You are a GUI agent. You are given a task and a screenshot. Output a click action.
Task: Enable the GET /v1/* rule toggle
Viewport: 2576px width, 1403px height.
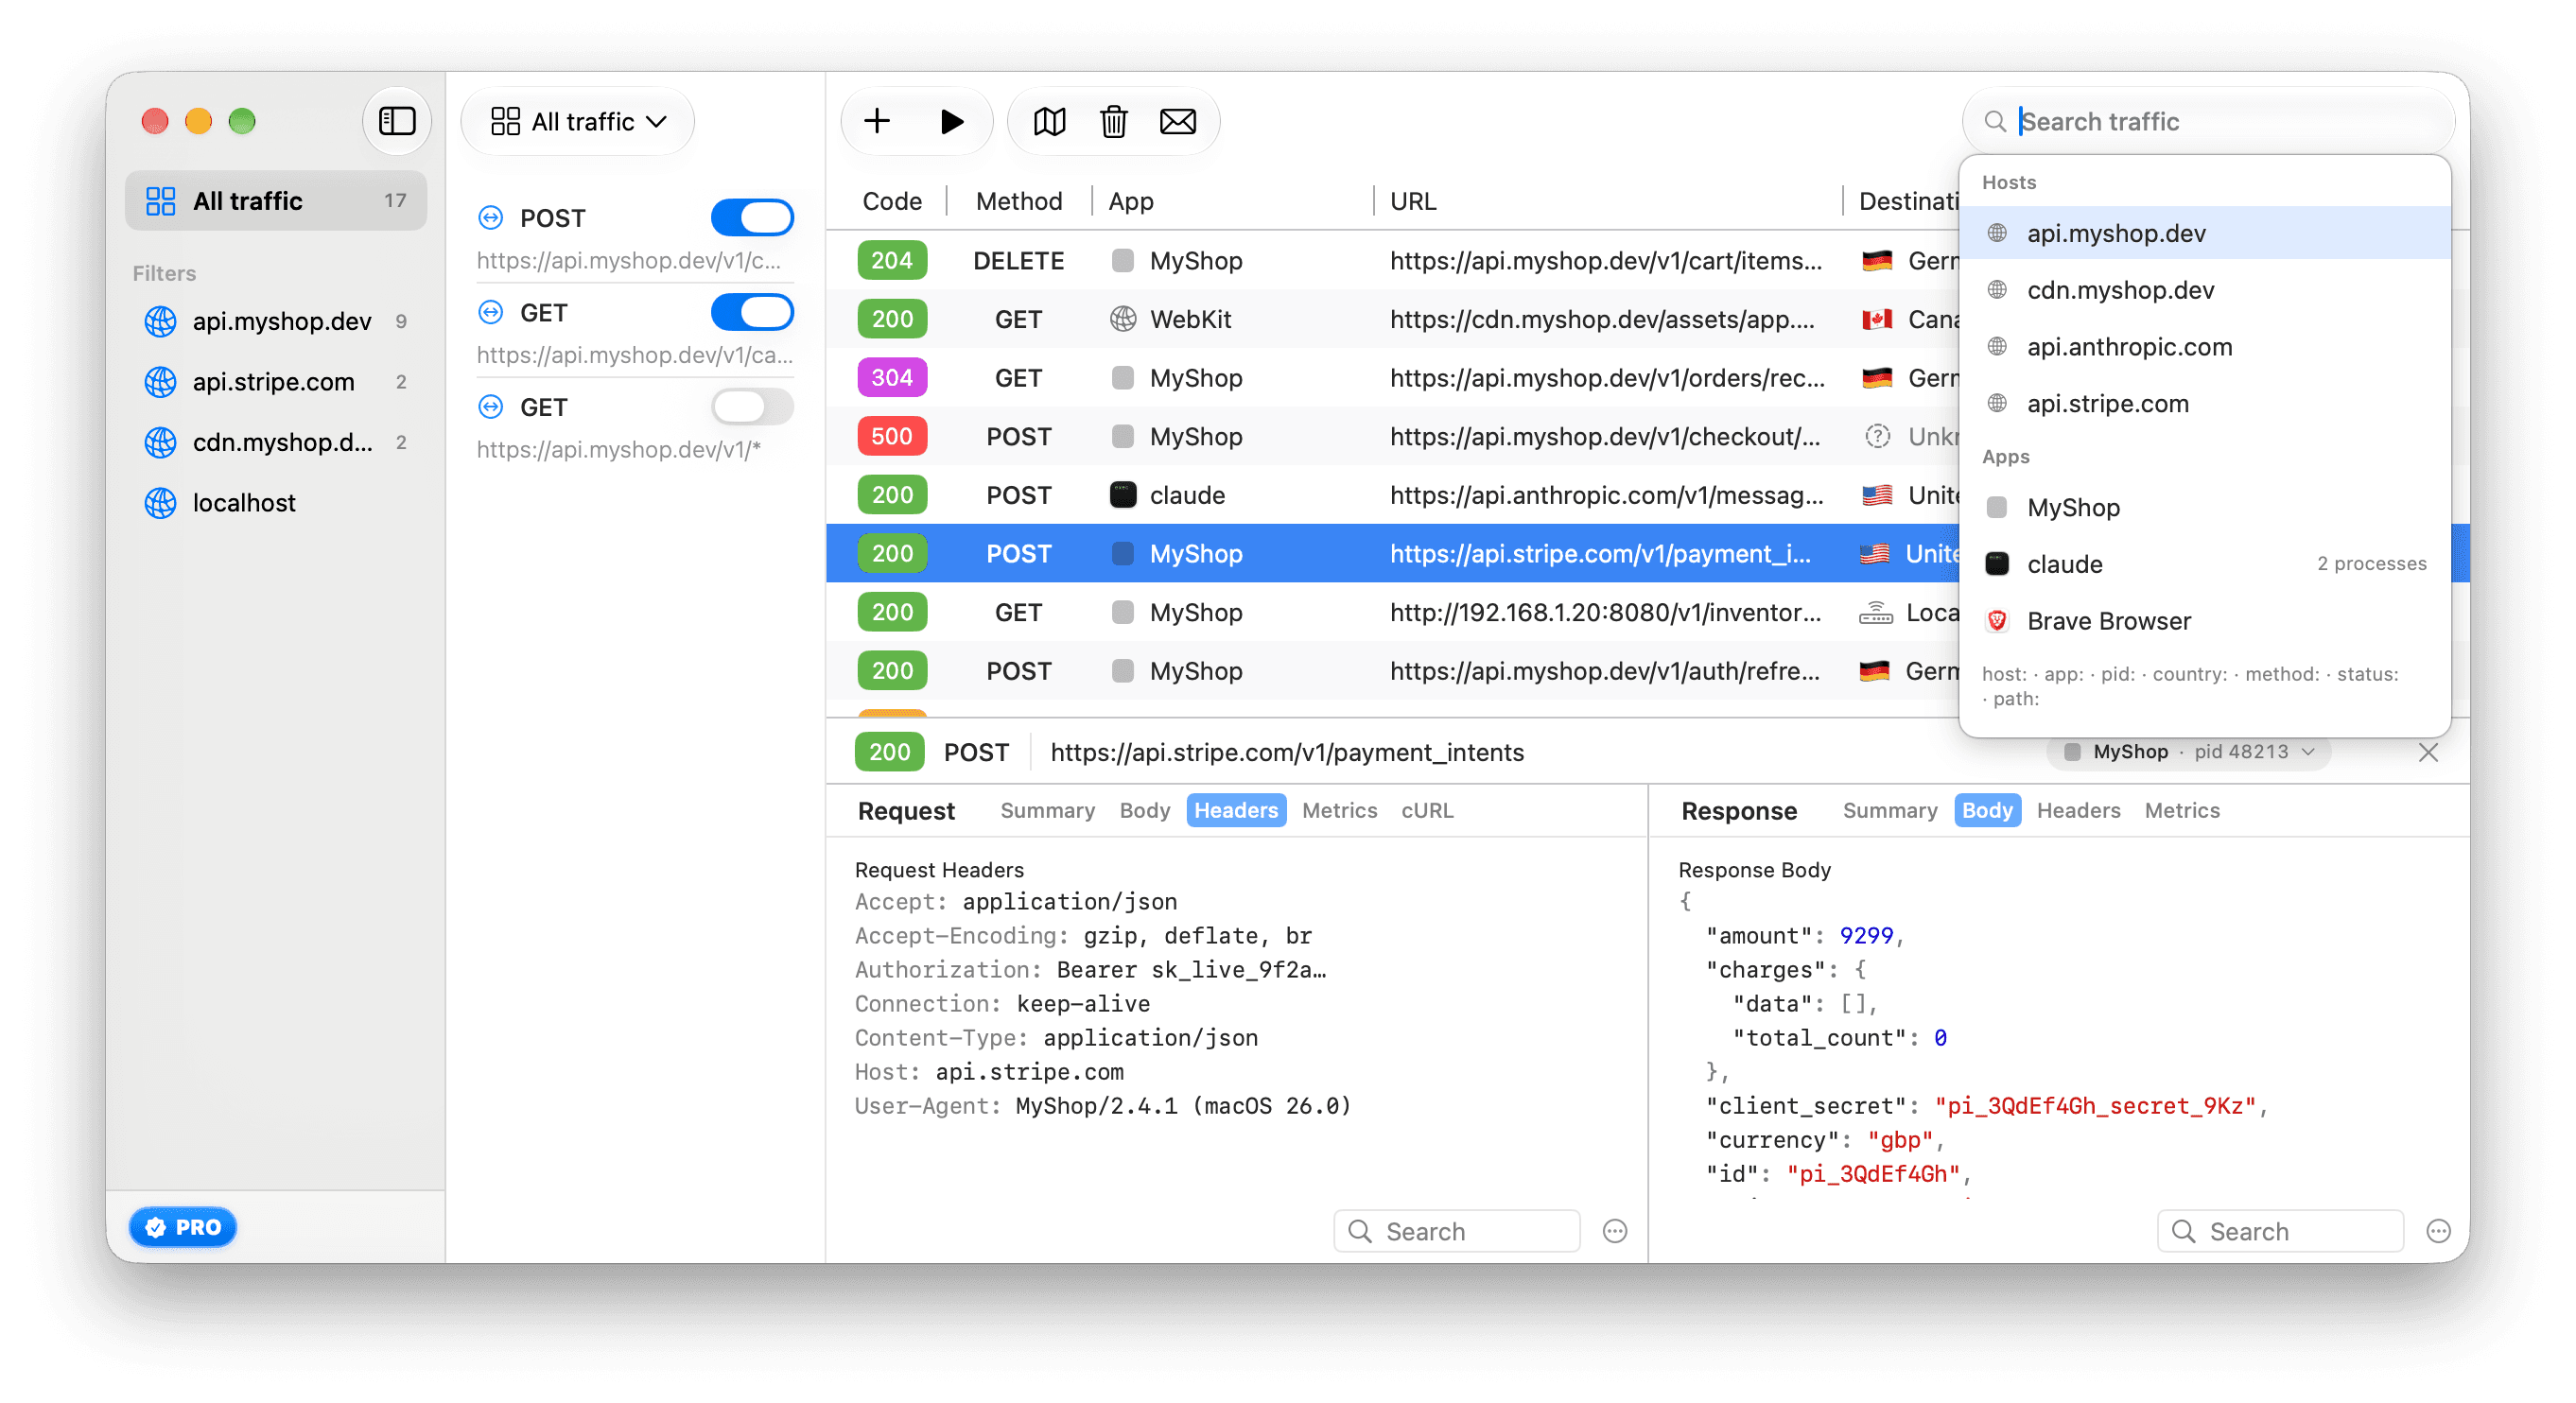[x=752, y=407]
